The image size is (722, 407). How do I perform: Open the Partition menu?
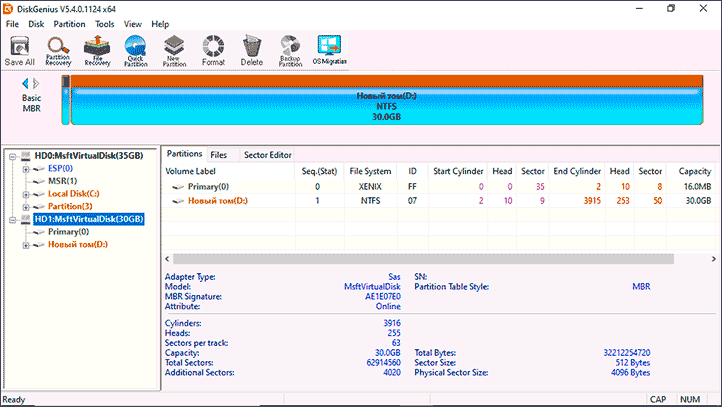(70, 24)
